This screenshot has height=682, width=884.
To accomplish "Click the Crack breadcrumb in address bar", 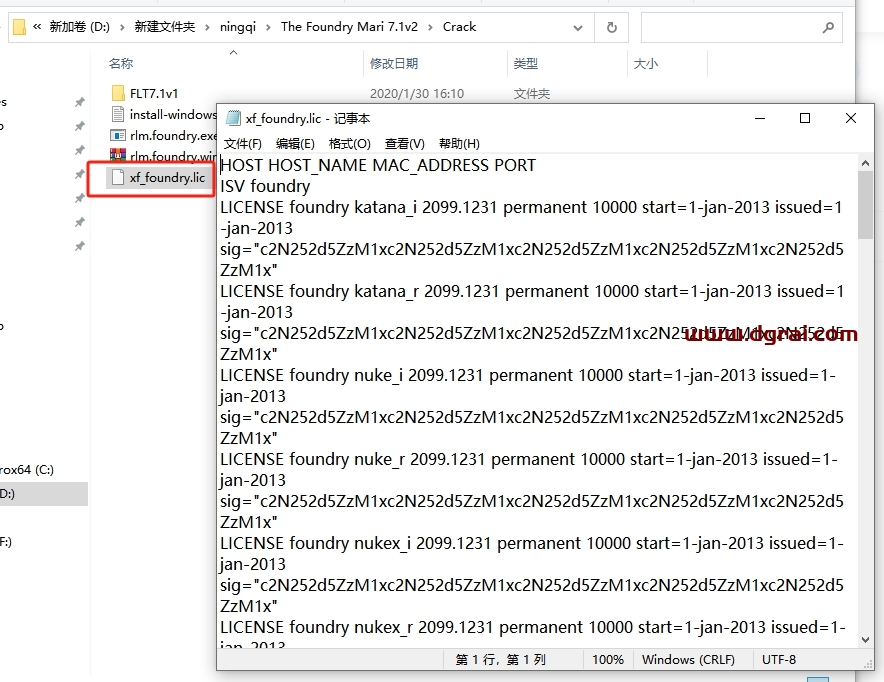I will coord(459,26).
